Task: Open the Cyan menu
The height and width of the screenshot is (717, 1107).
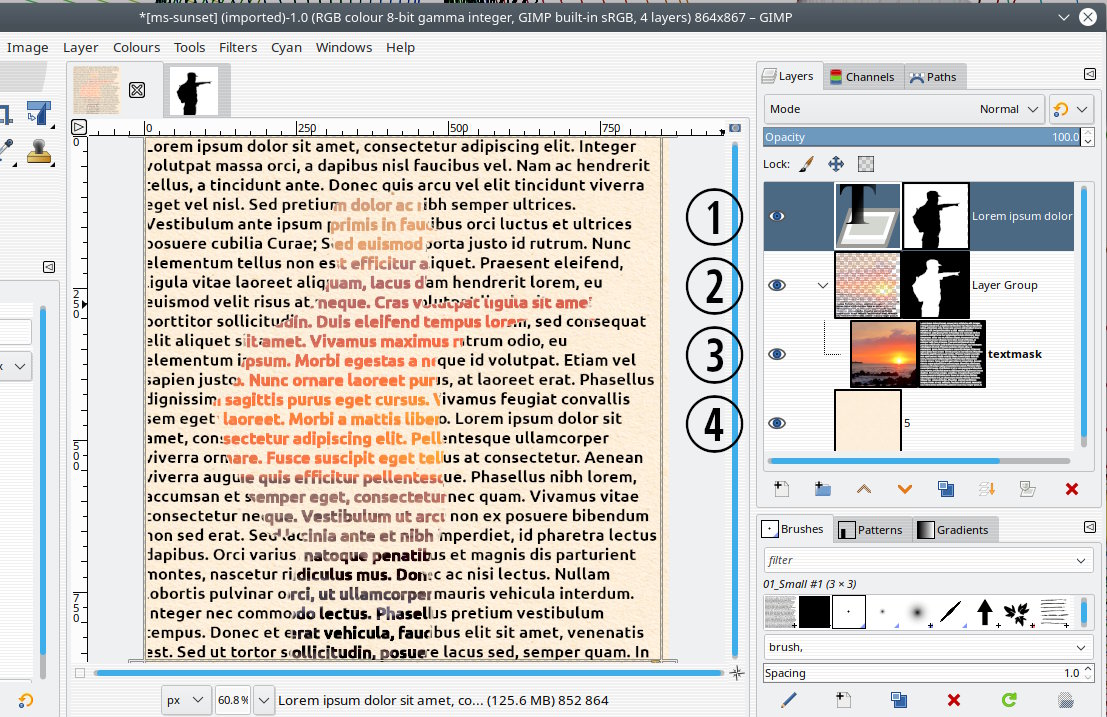Action: tap(286, 47)
